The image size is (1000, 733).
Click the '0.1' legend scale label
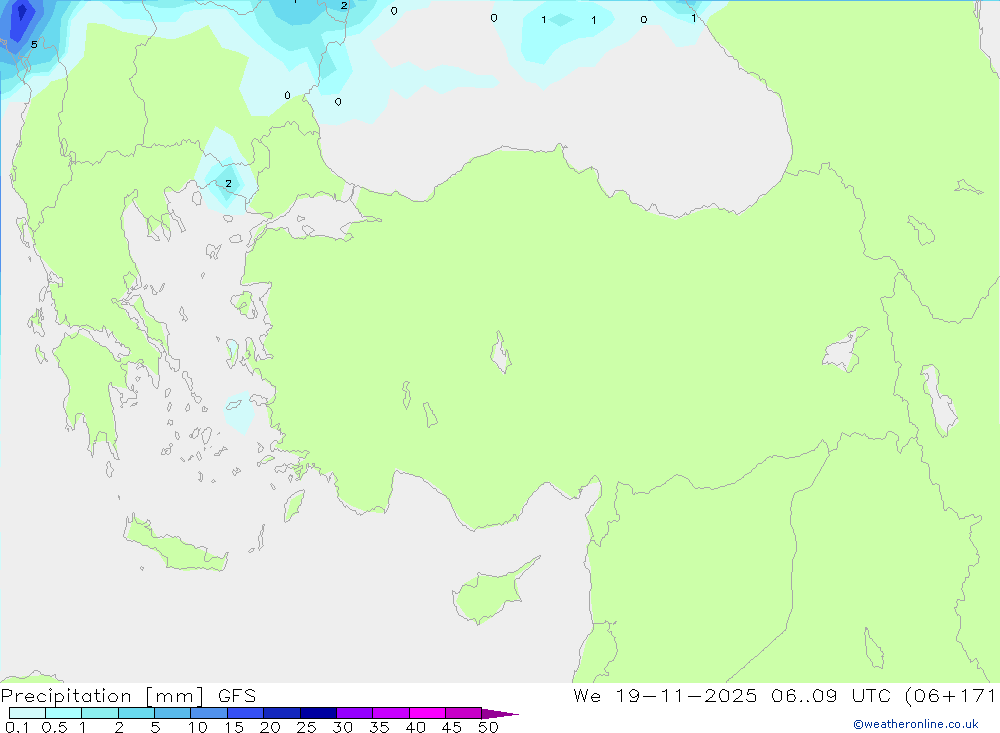point(17,727)
